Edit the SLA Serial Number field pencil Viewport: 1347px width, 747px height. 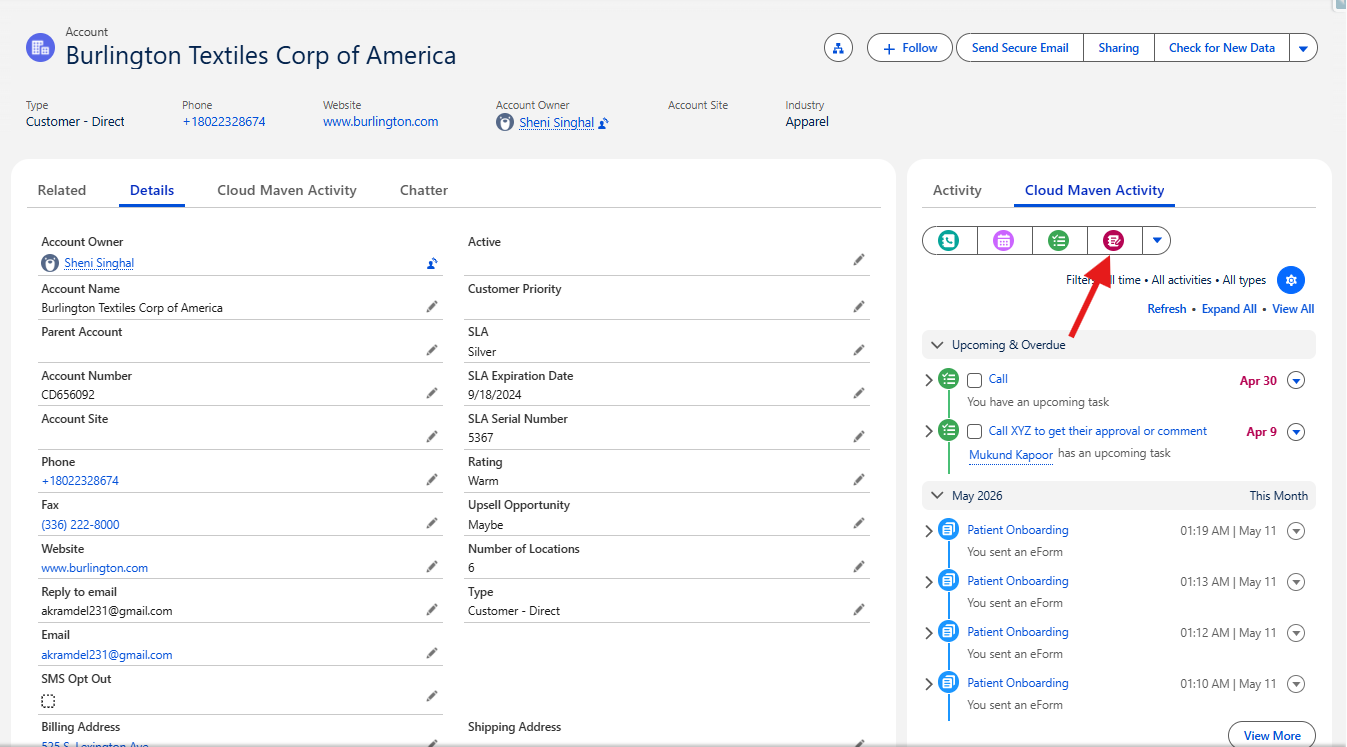point(859,437)
